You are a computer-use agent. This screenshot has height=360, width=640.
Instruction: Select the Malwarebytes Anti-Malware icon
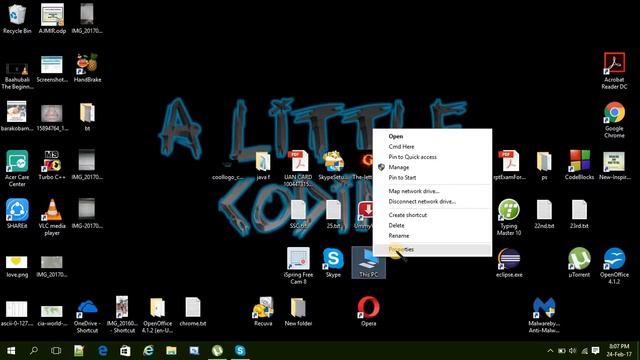click(544, 315)
